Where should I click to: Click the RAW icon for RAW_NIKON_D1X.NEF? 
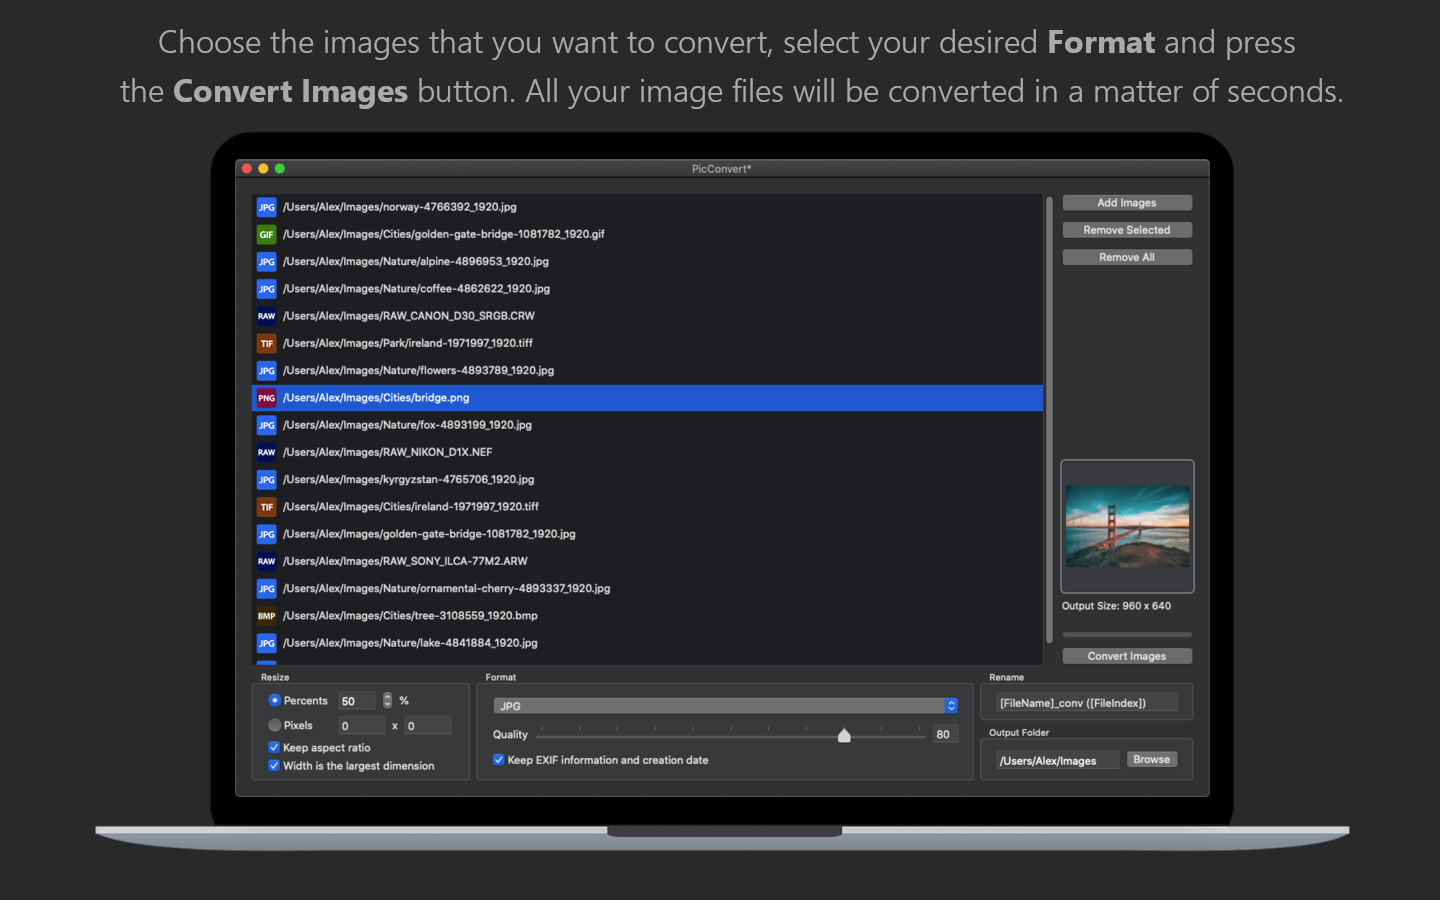(266, 452)
